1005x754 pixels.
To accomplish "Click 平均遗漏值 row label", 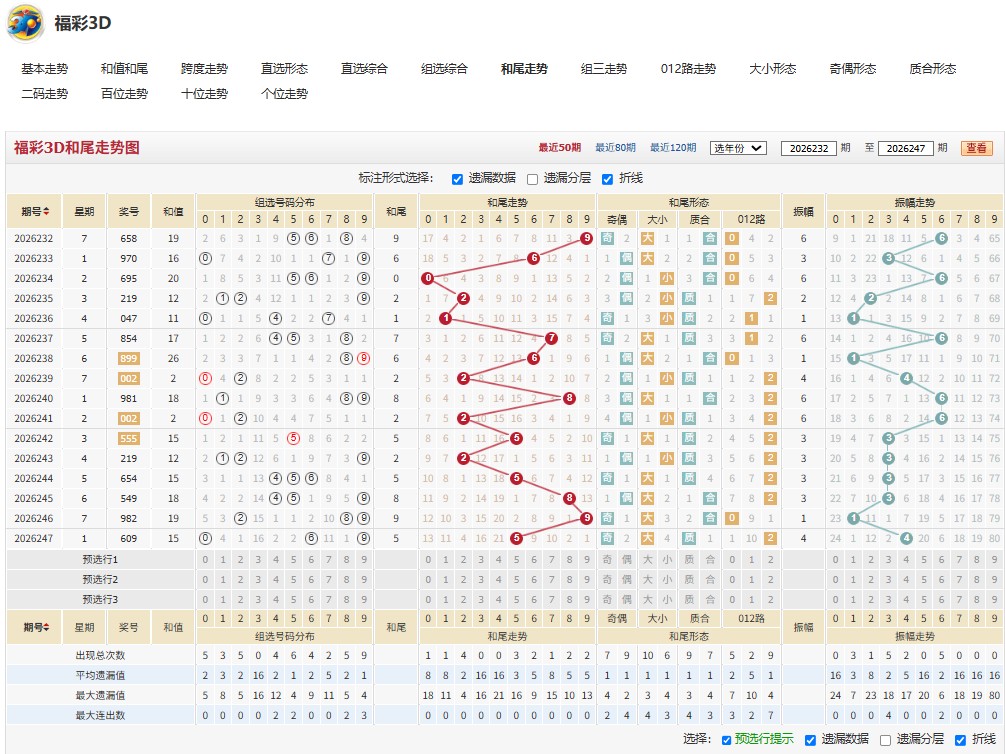I will pyautogui.click(x=101, y=675).
